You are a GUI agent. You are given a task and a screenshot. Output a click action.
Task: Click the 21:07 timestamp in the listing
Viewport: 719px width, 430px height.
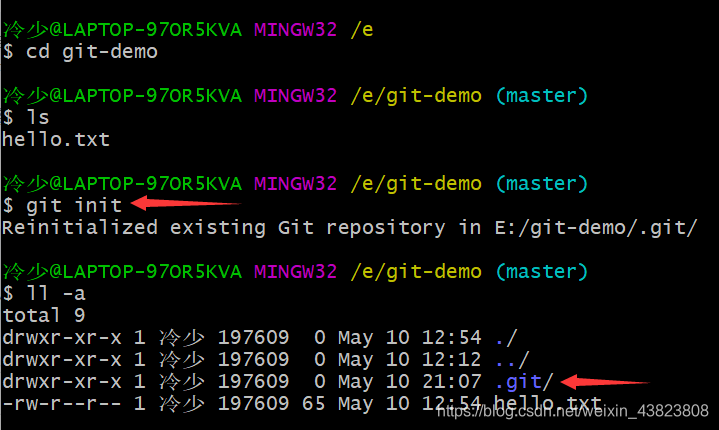point(456,381)
